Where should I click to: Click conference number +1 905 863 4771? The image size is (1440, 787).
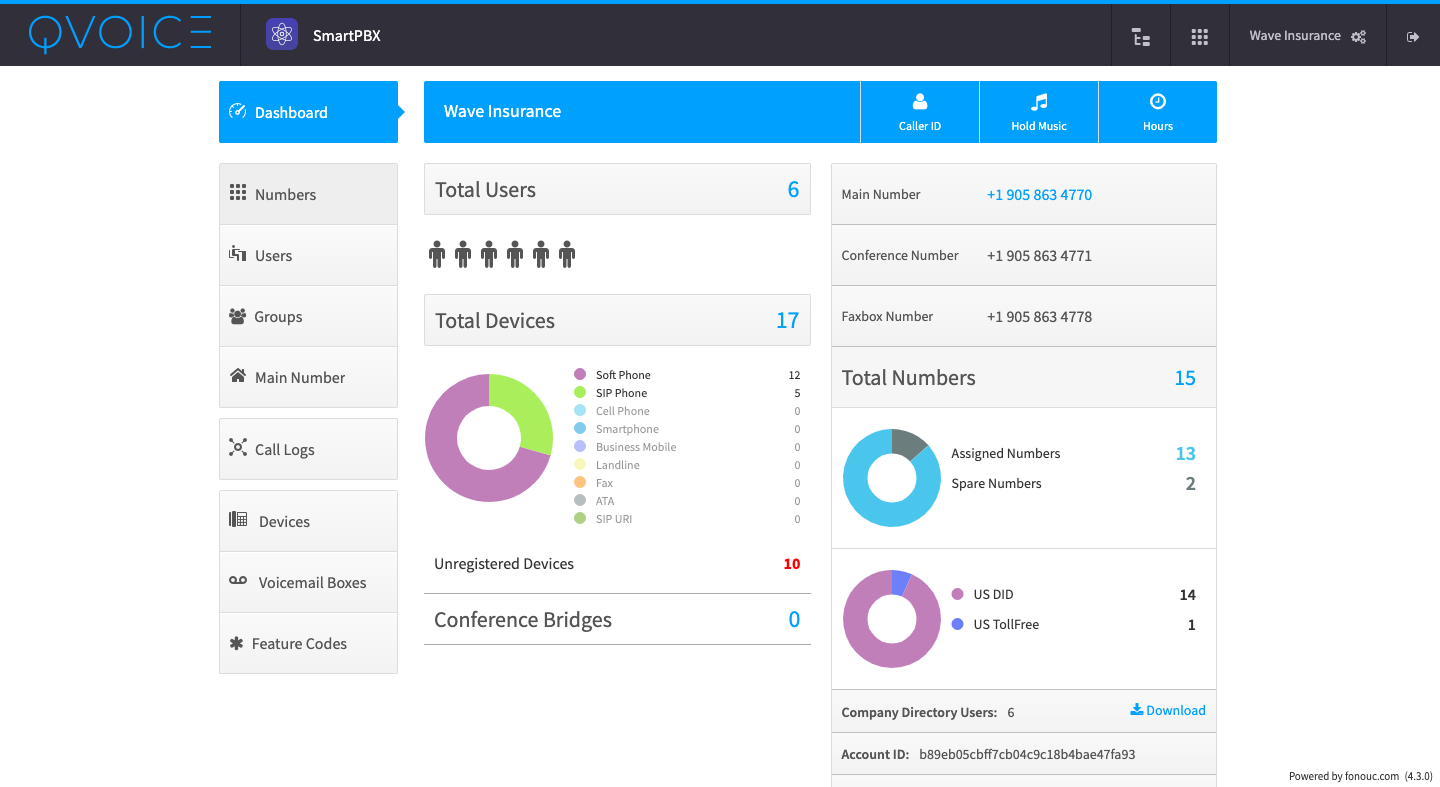tap(1039, 256)
